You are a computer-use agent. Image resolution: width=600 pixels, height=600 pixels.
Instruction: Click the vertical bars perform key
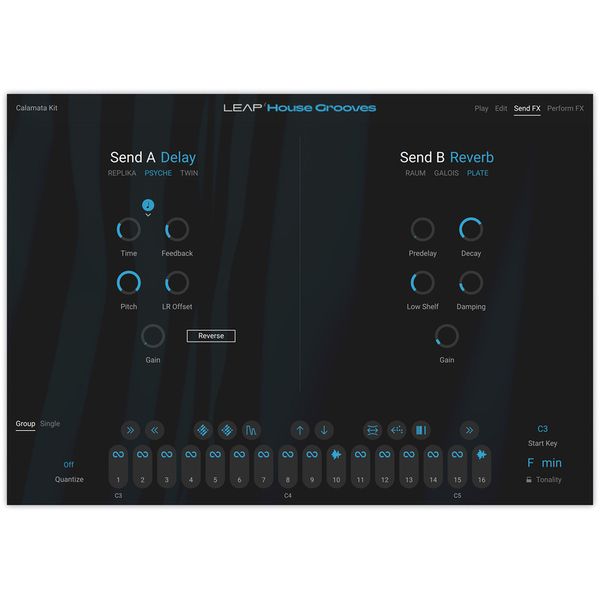click(421, 430)
